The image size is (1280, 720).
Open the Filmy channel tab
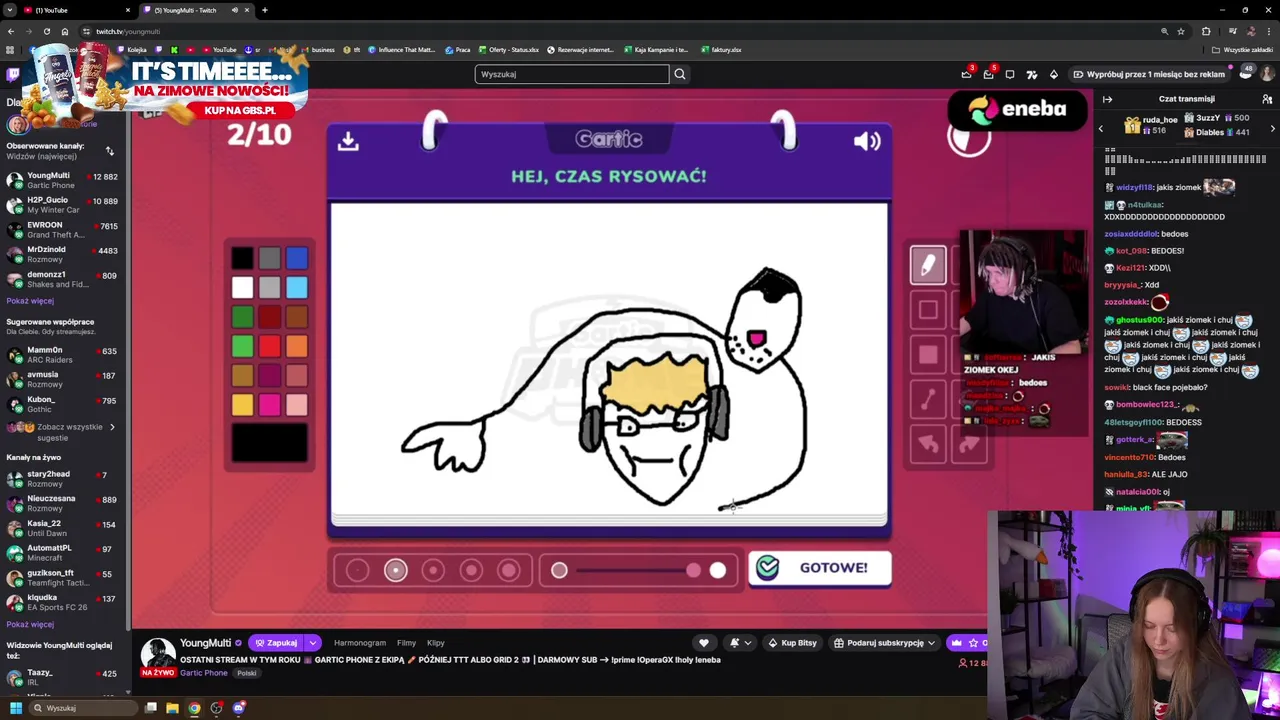406,643
